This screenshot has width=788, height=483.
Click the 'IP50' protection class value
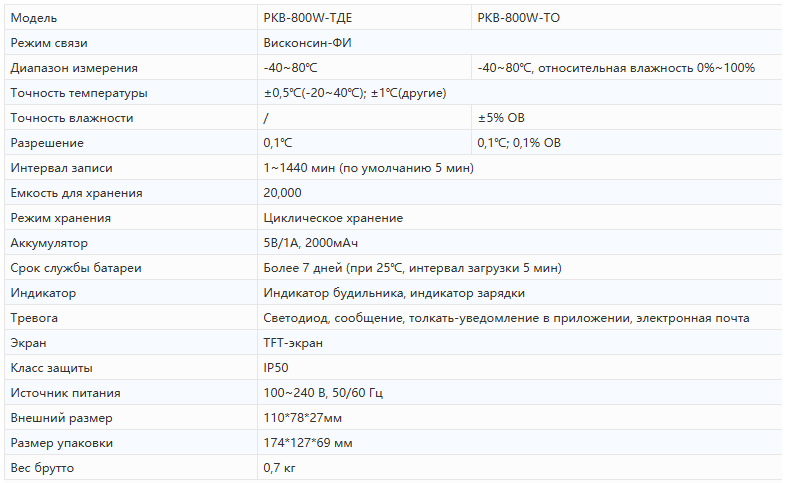click(276, 368)
